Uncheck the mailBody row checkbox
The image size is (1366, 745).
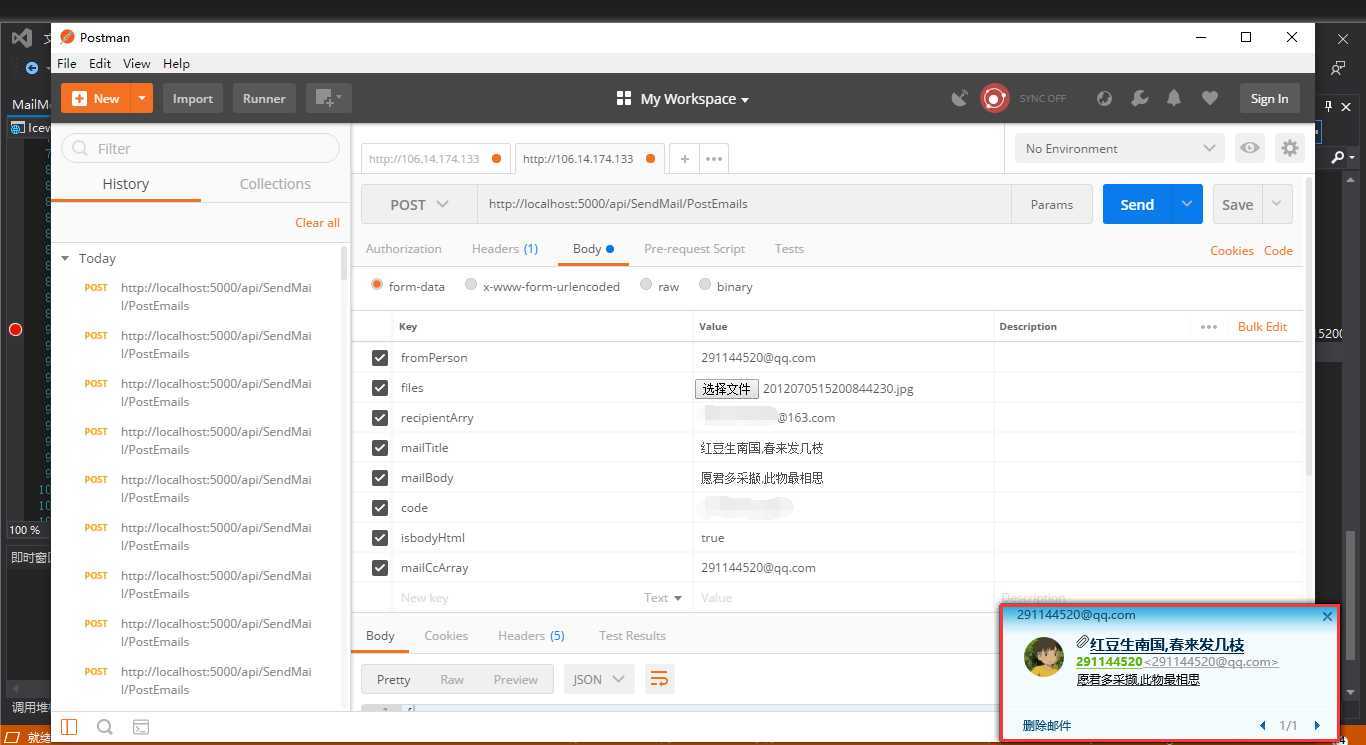tap(379, 478)
